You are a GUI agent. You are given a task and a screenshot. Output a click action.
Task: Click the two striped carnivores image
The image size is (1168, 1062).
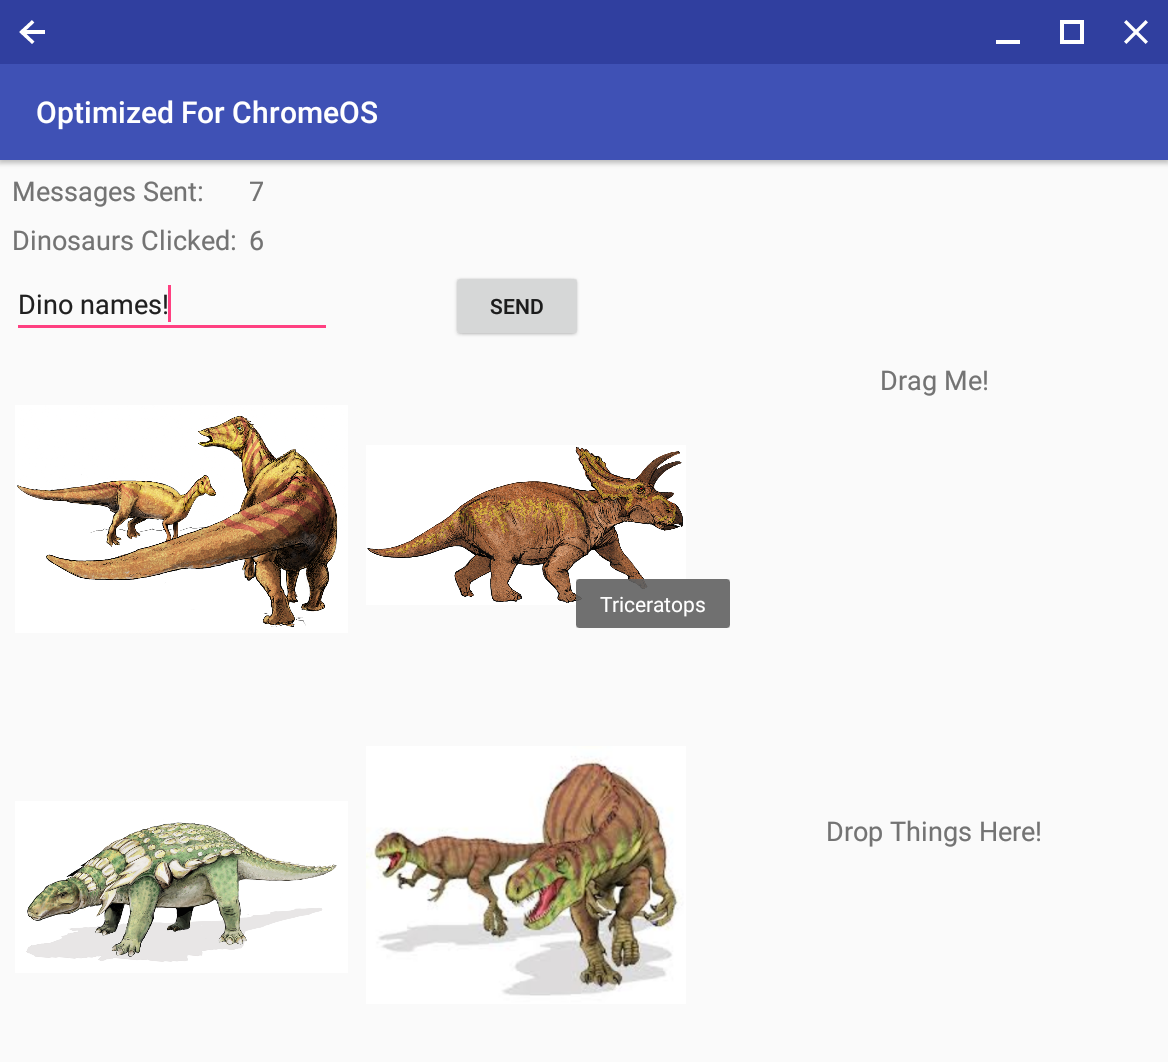pyautogui.click(x=525, y=874)
